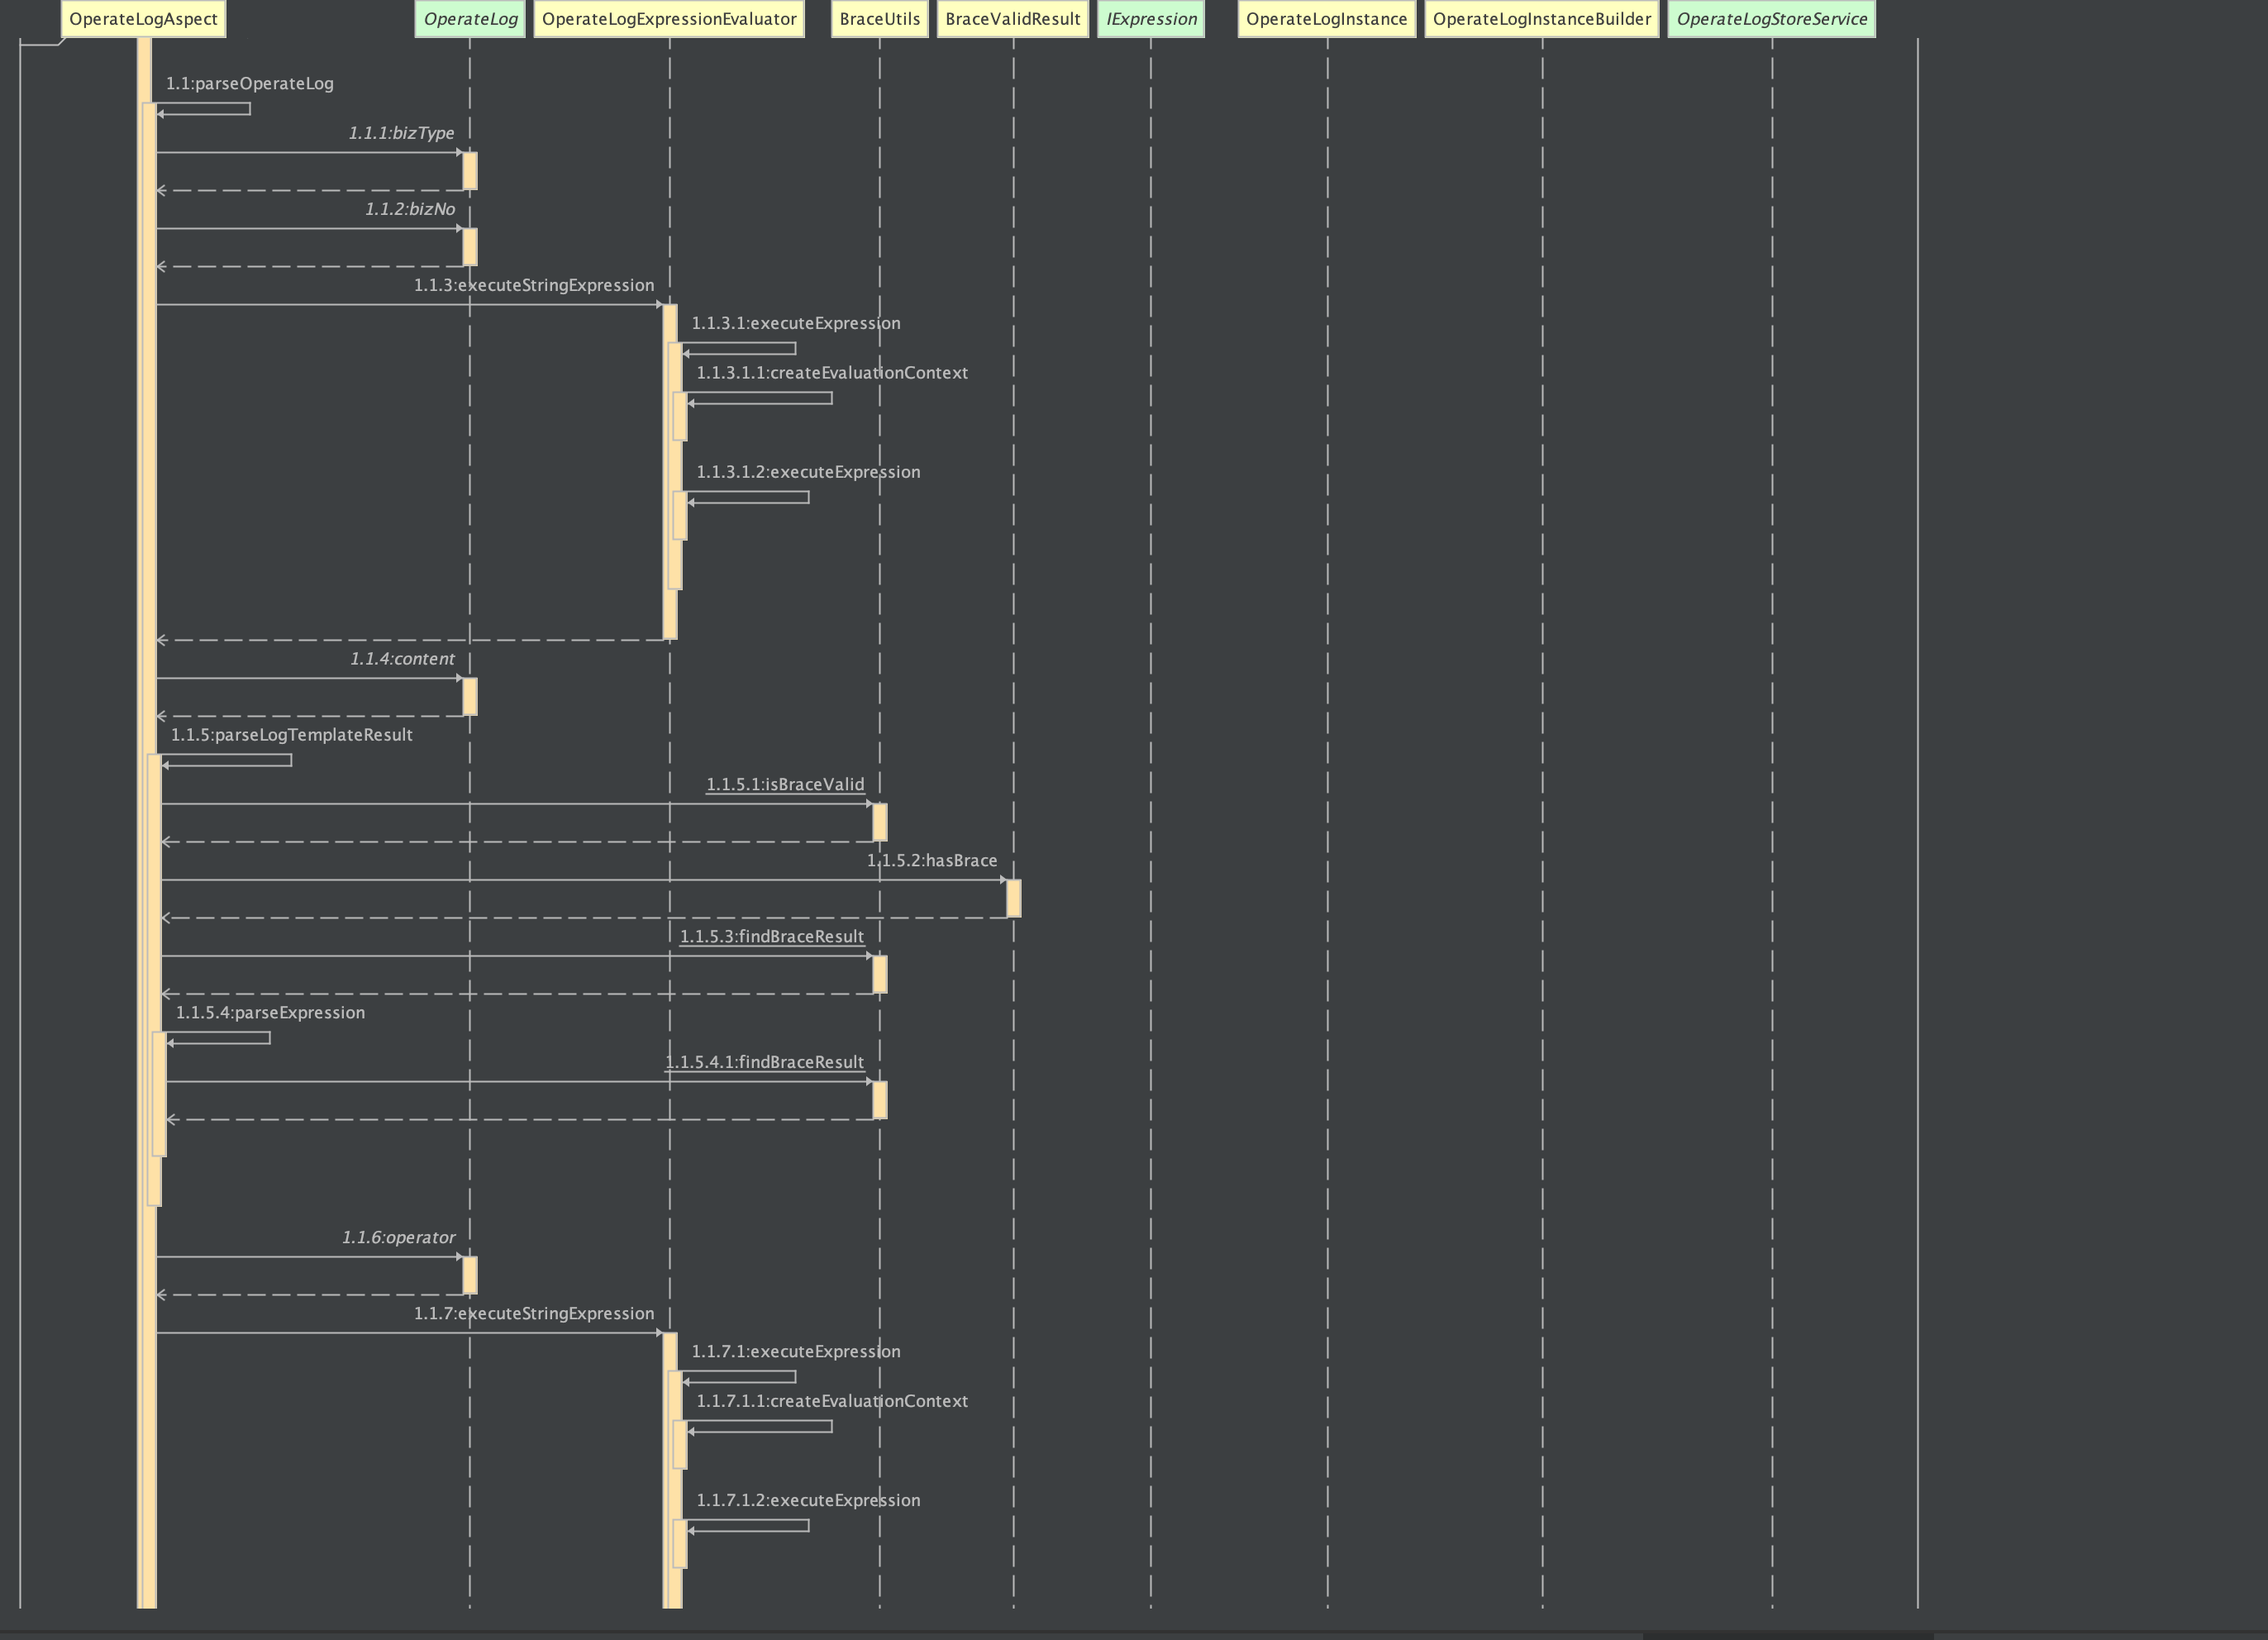Click the OperateLogInstanceBuilder header box
Image resolution: width=2268 pixels, height=1640 pixels.
tap(1541, 19)
